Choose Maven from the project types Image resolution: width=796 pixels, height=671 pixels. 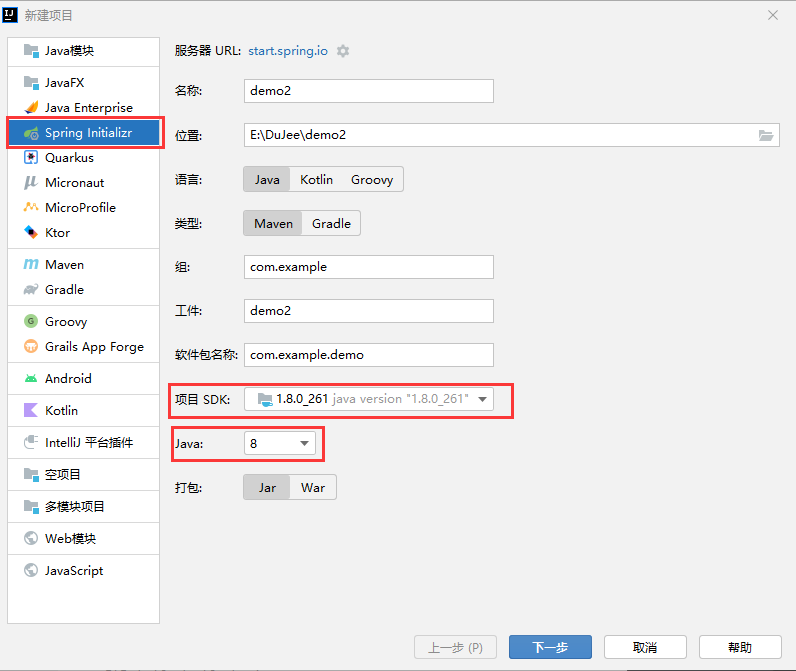point(64,265)
